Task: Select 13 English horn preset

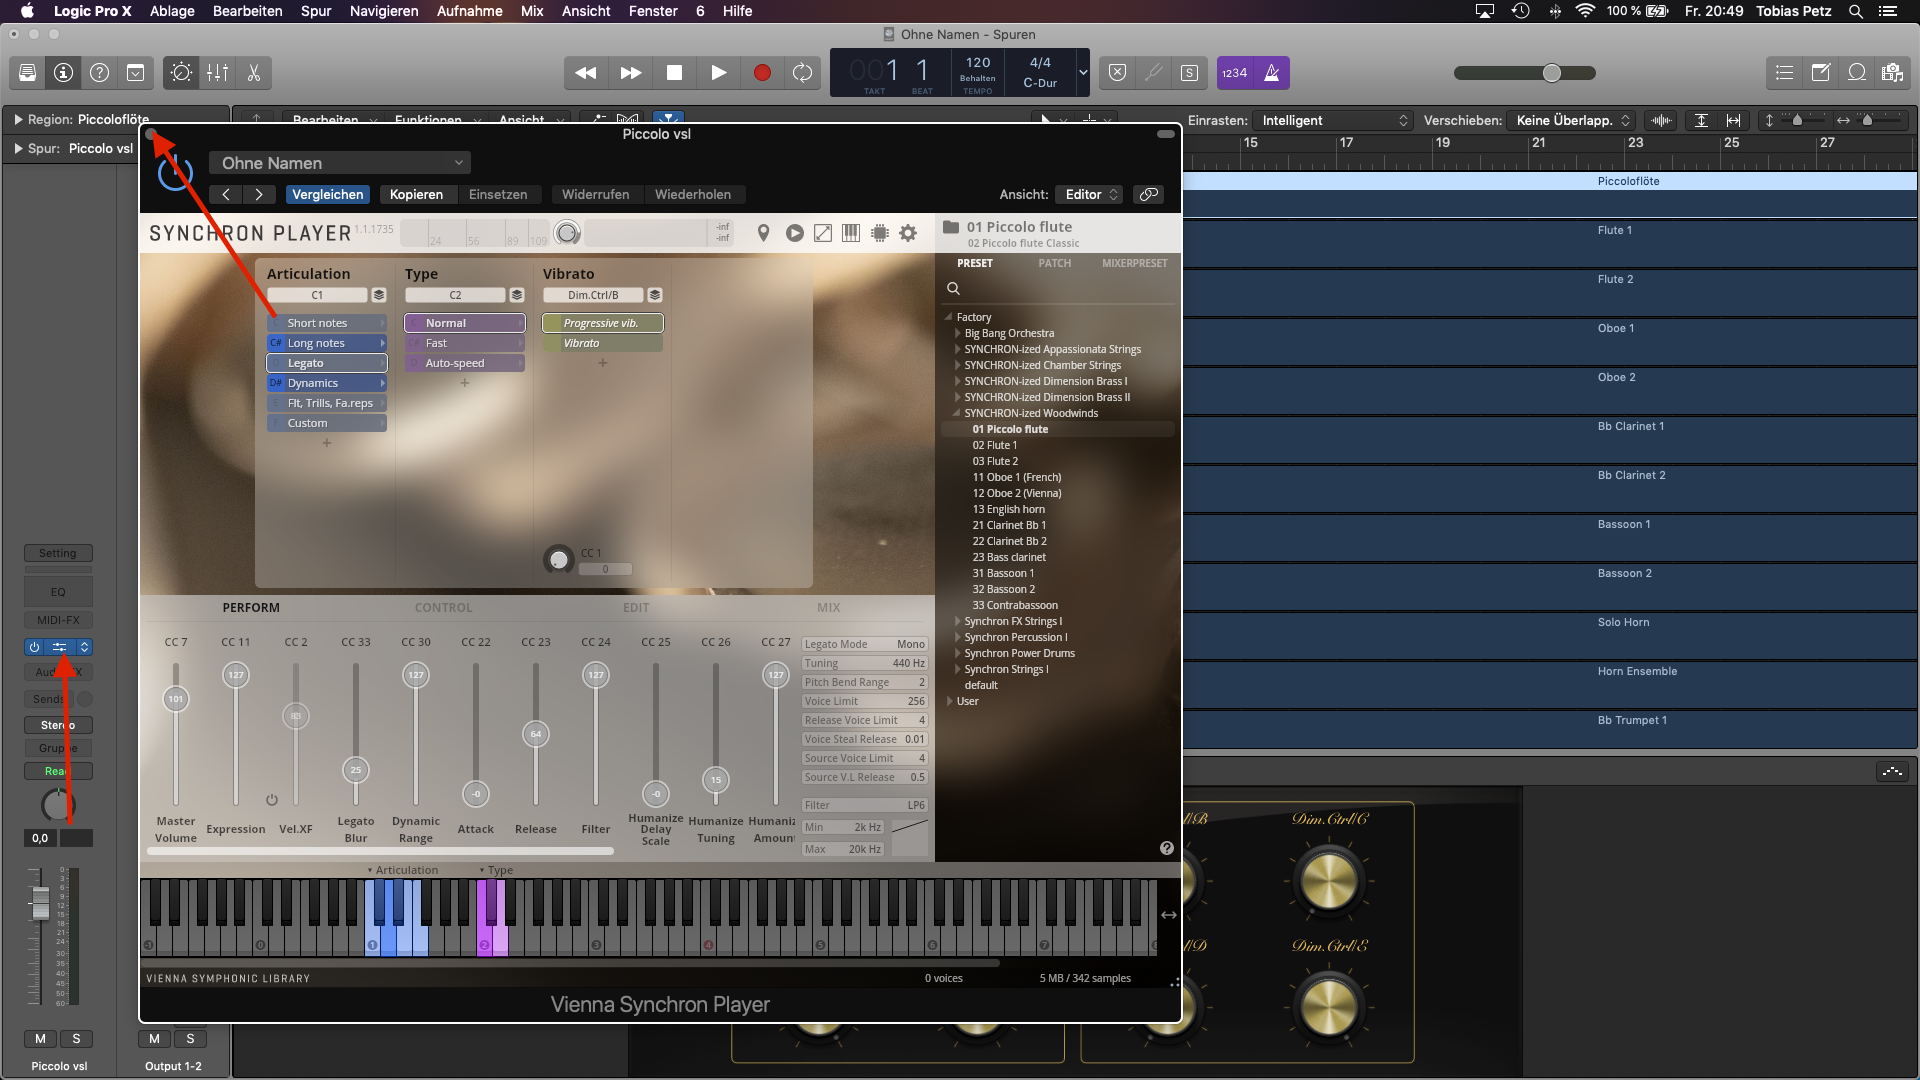Action: pyautogui.click(x=1008, y=509)
